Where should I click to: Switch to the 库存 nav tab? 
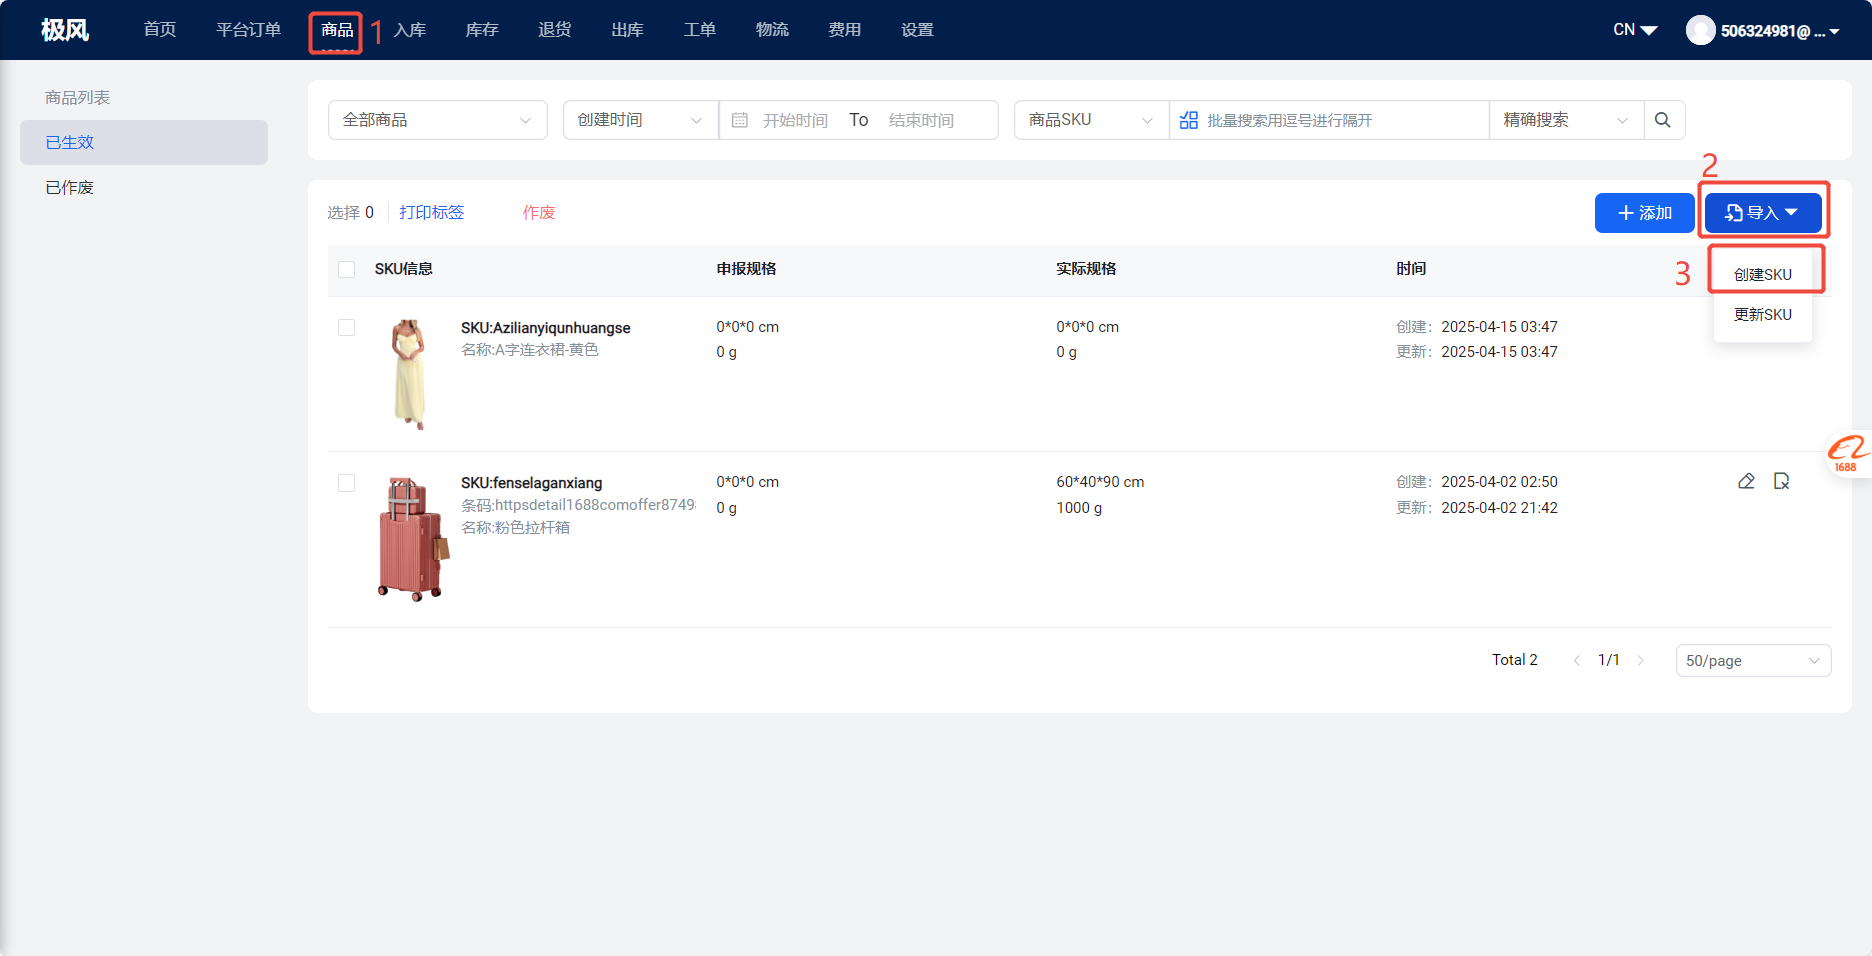click(x=482, y=30)
